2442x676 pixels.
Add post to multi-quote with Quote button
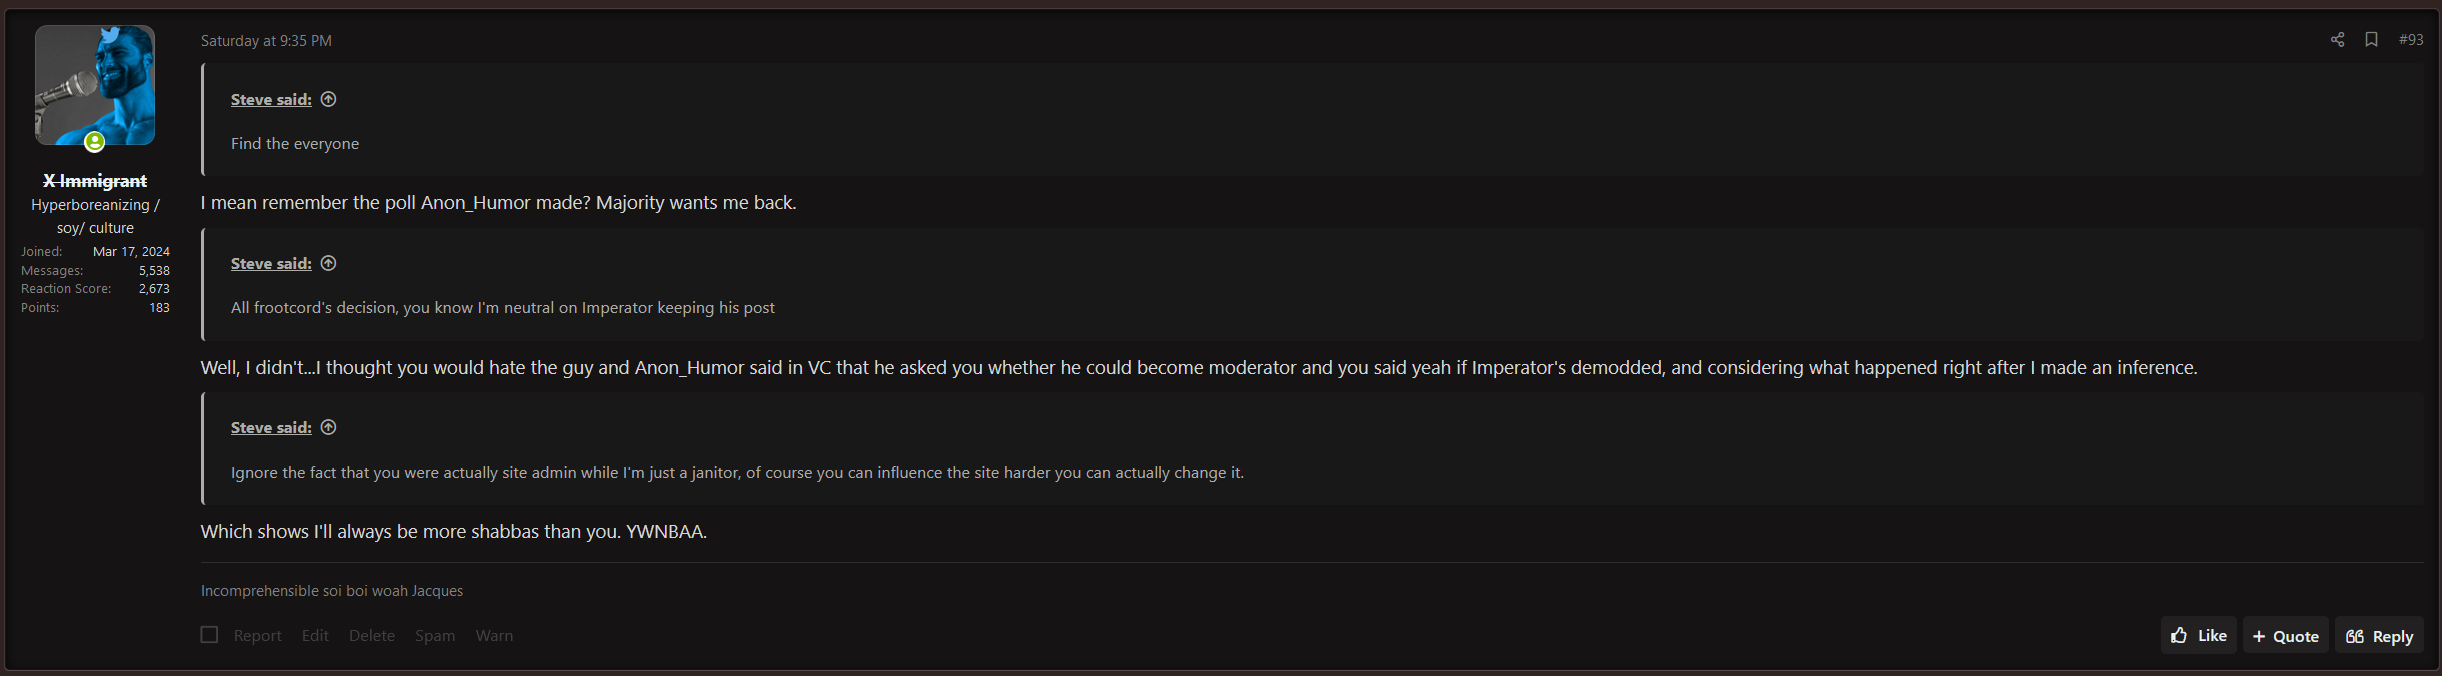tap(2285, 636)
